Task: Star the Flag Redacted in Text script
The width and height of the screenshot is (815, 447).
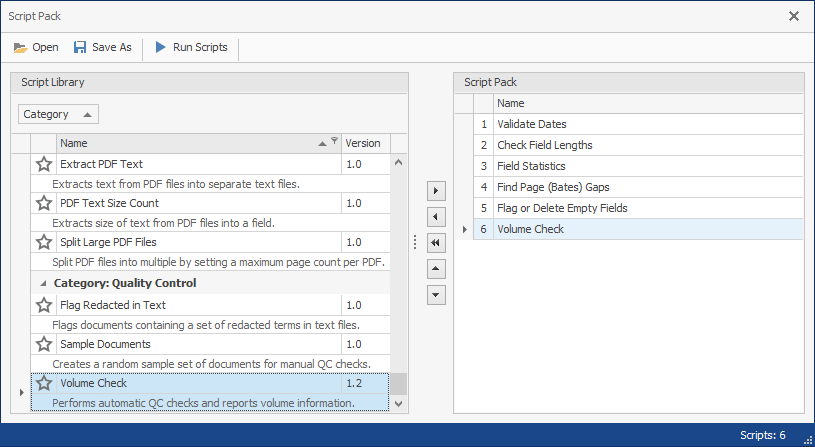Action: (x=44, y=306)
